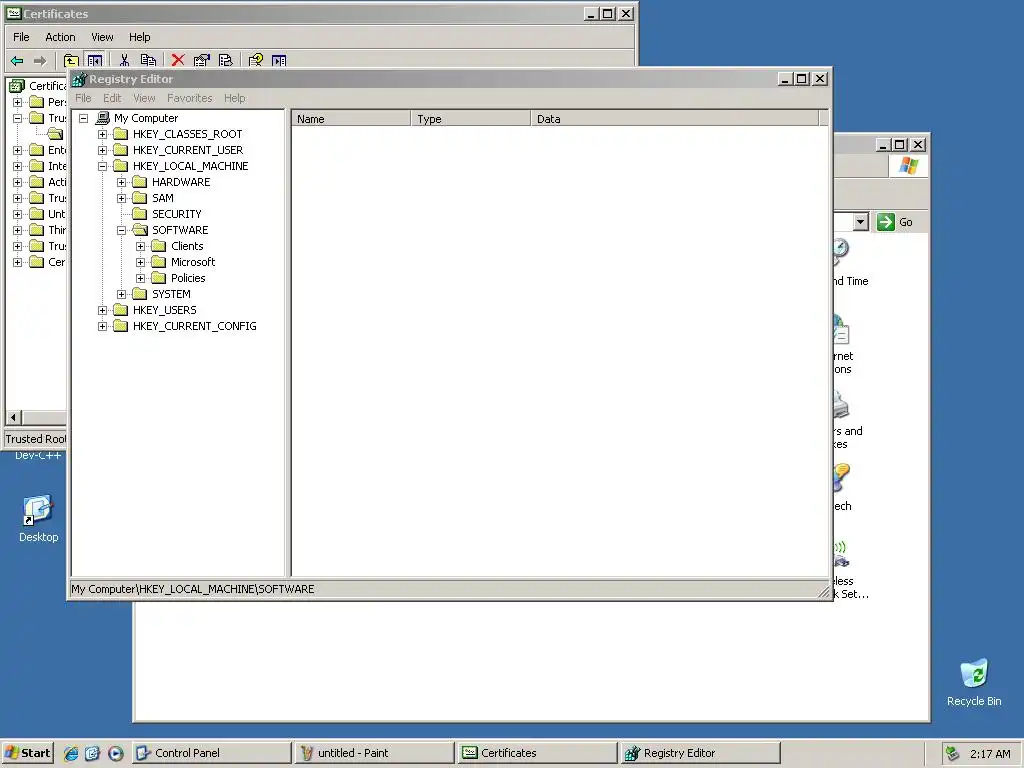Image resolution: width=1024 pixels, height=768 pixels.
Task: Open the Action menu in Certificates
Action: (x=60, y=37)
